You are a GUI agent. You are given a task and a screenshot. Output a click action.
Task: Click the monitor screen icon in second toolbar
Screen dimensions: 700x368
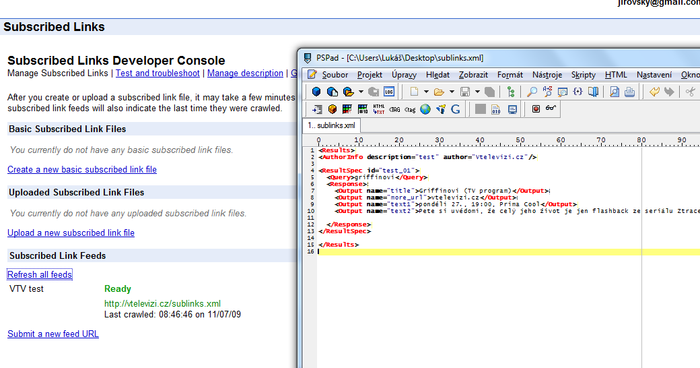(x=512, y=109)
